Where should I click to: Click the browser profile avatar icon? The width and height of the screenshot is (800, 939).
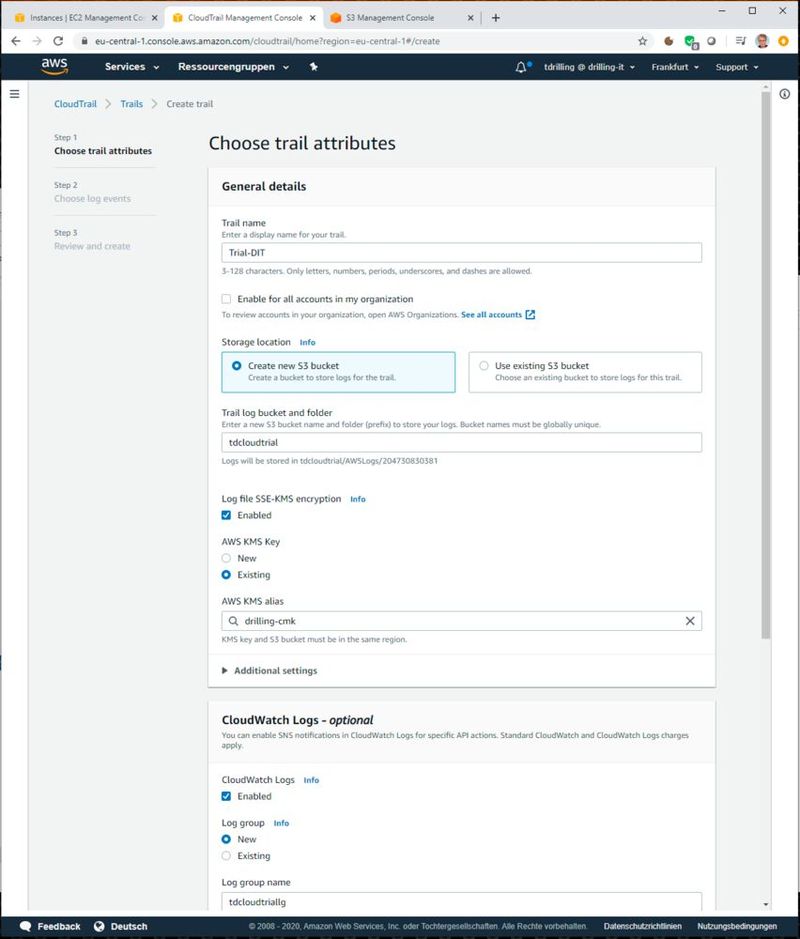pyautogui.click(x=762, y=41)
